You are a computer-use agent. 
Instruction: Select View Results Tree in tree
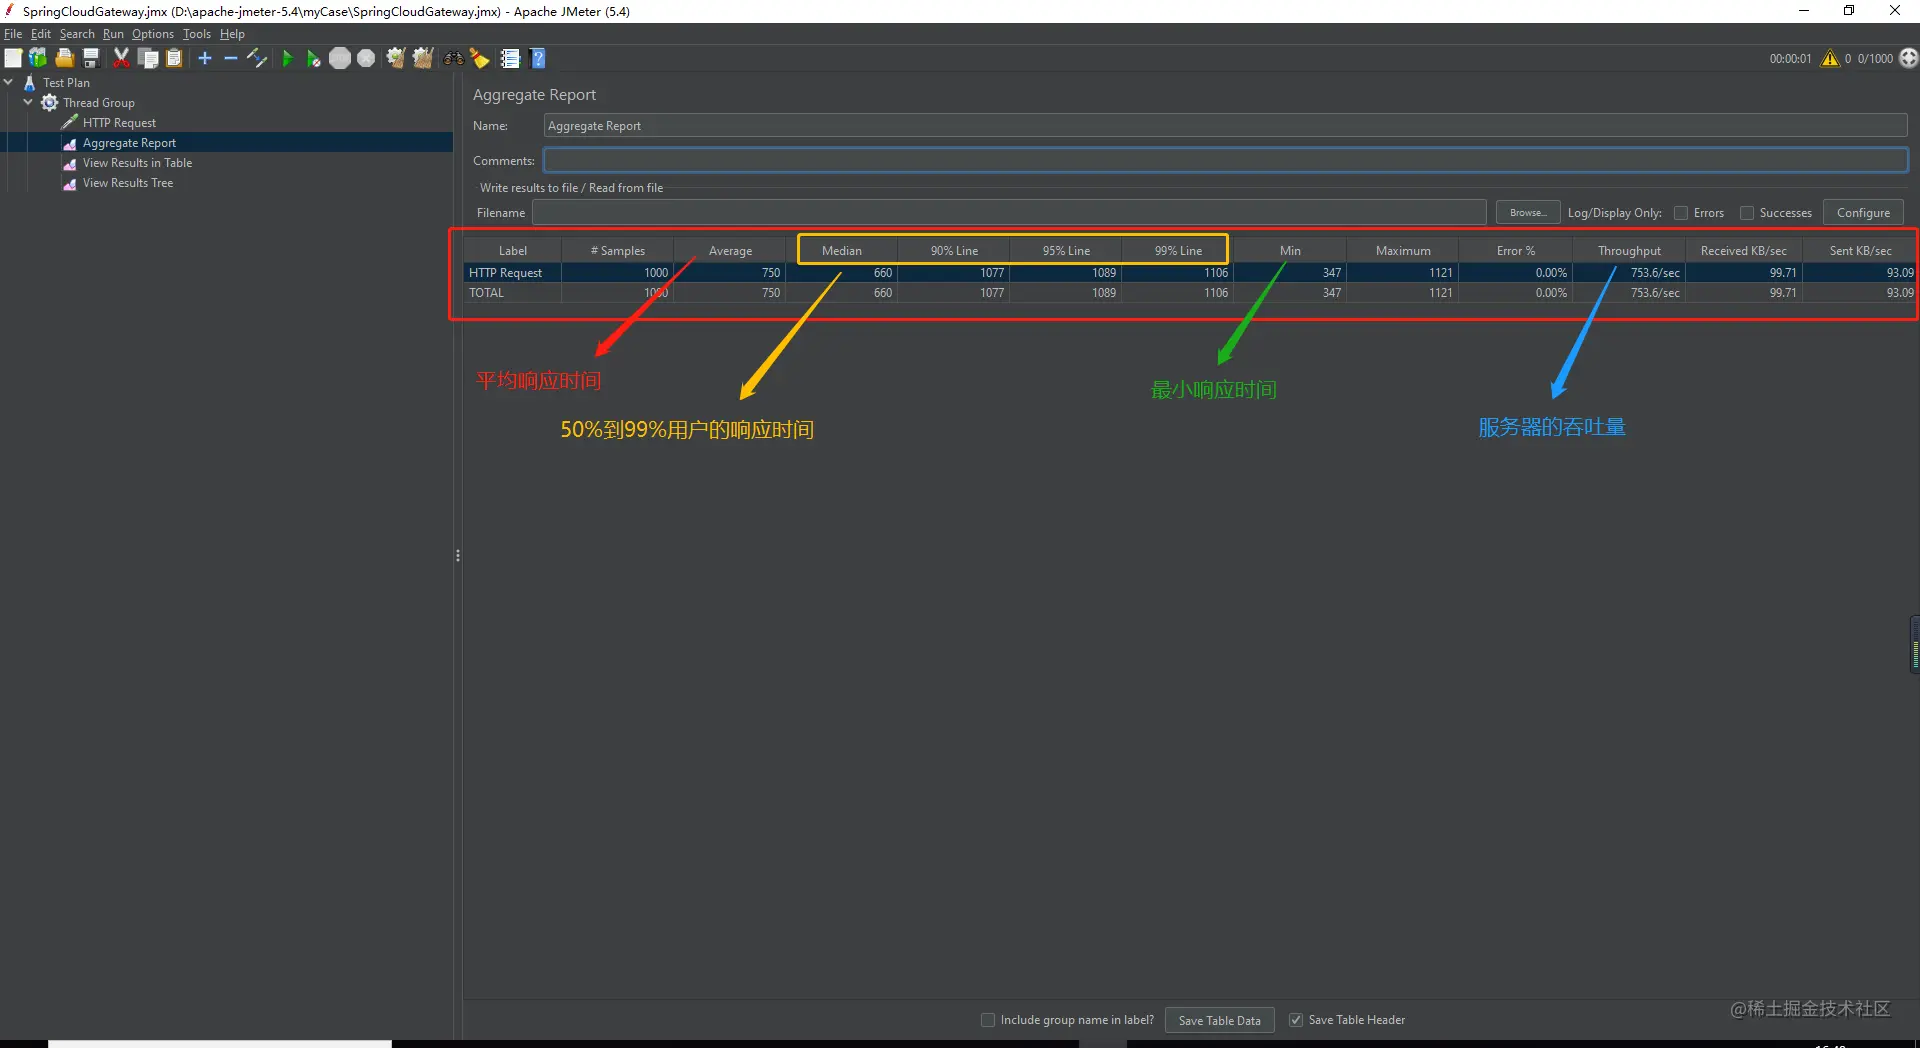point(128,183)
